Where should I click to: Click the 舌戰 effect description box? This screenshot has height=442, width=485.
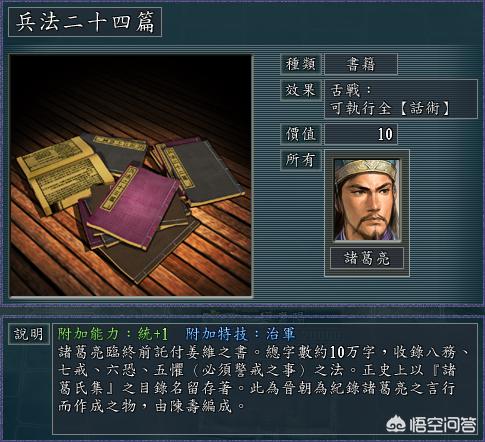pos(401,99)
